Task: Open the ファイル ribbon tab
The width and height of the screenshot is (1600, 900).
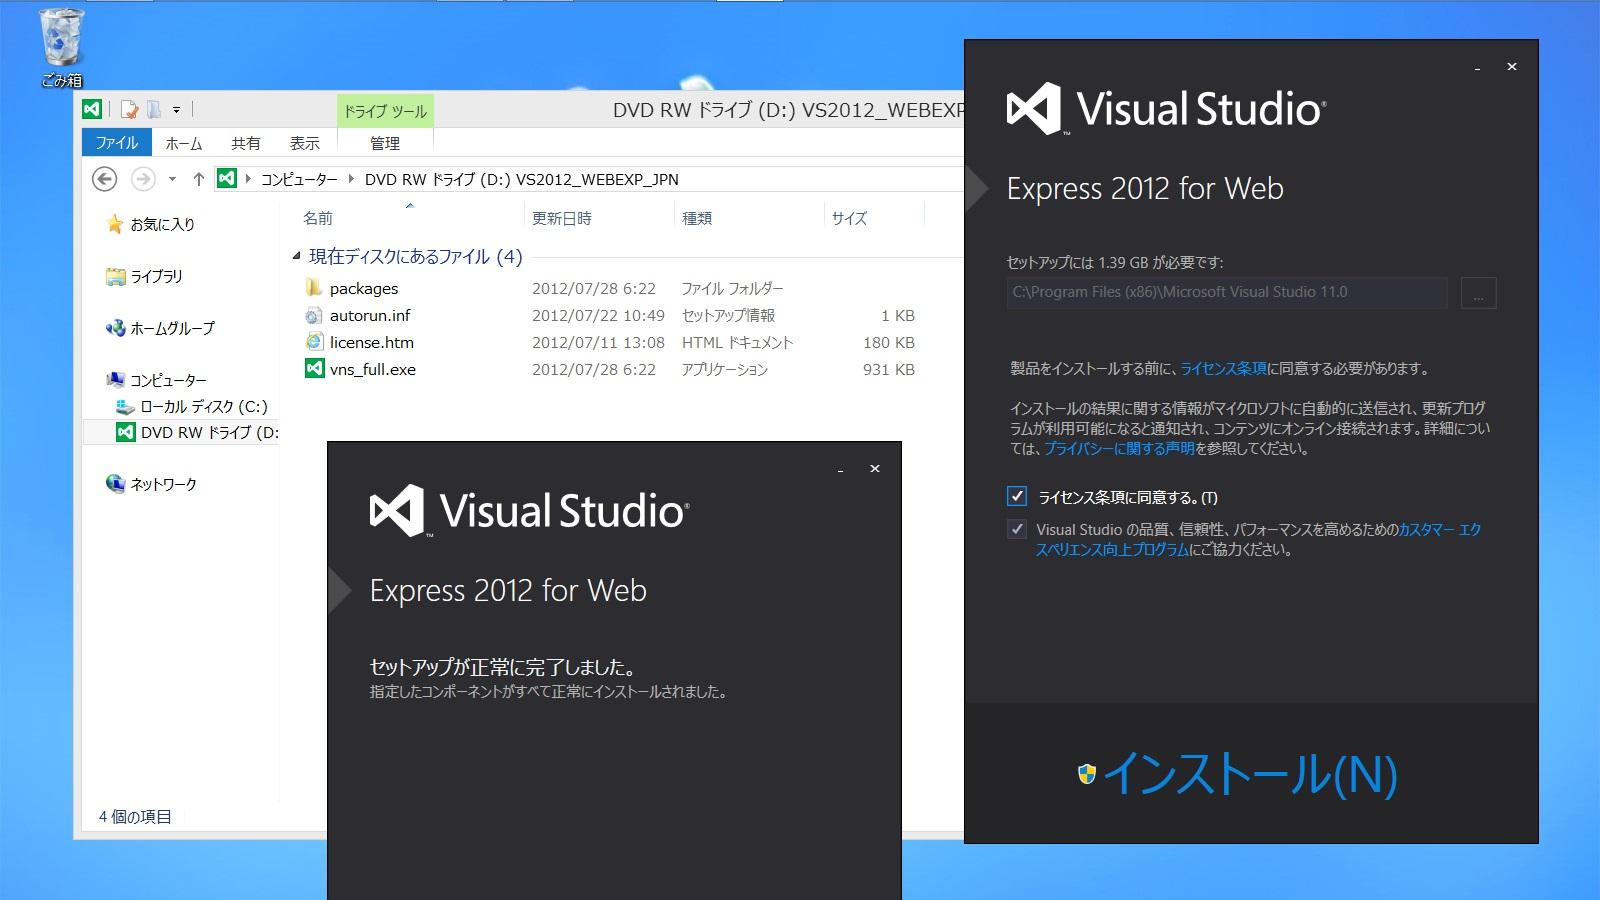Action: point(117,143)
